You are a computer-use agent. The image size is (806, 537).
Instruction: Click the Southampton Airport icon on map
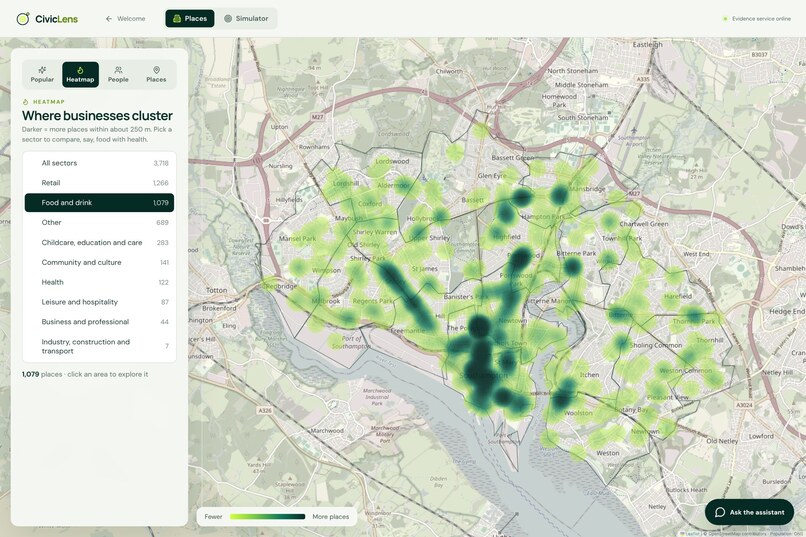(x=634, y=131)
